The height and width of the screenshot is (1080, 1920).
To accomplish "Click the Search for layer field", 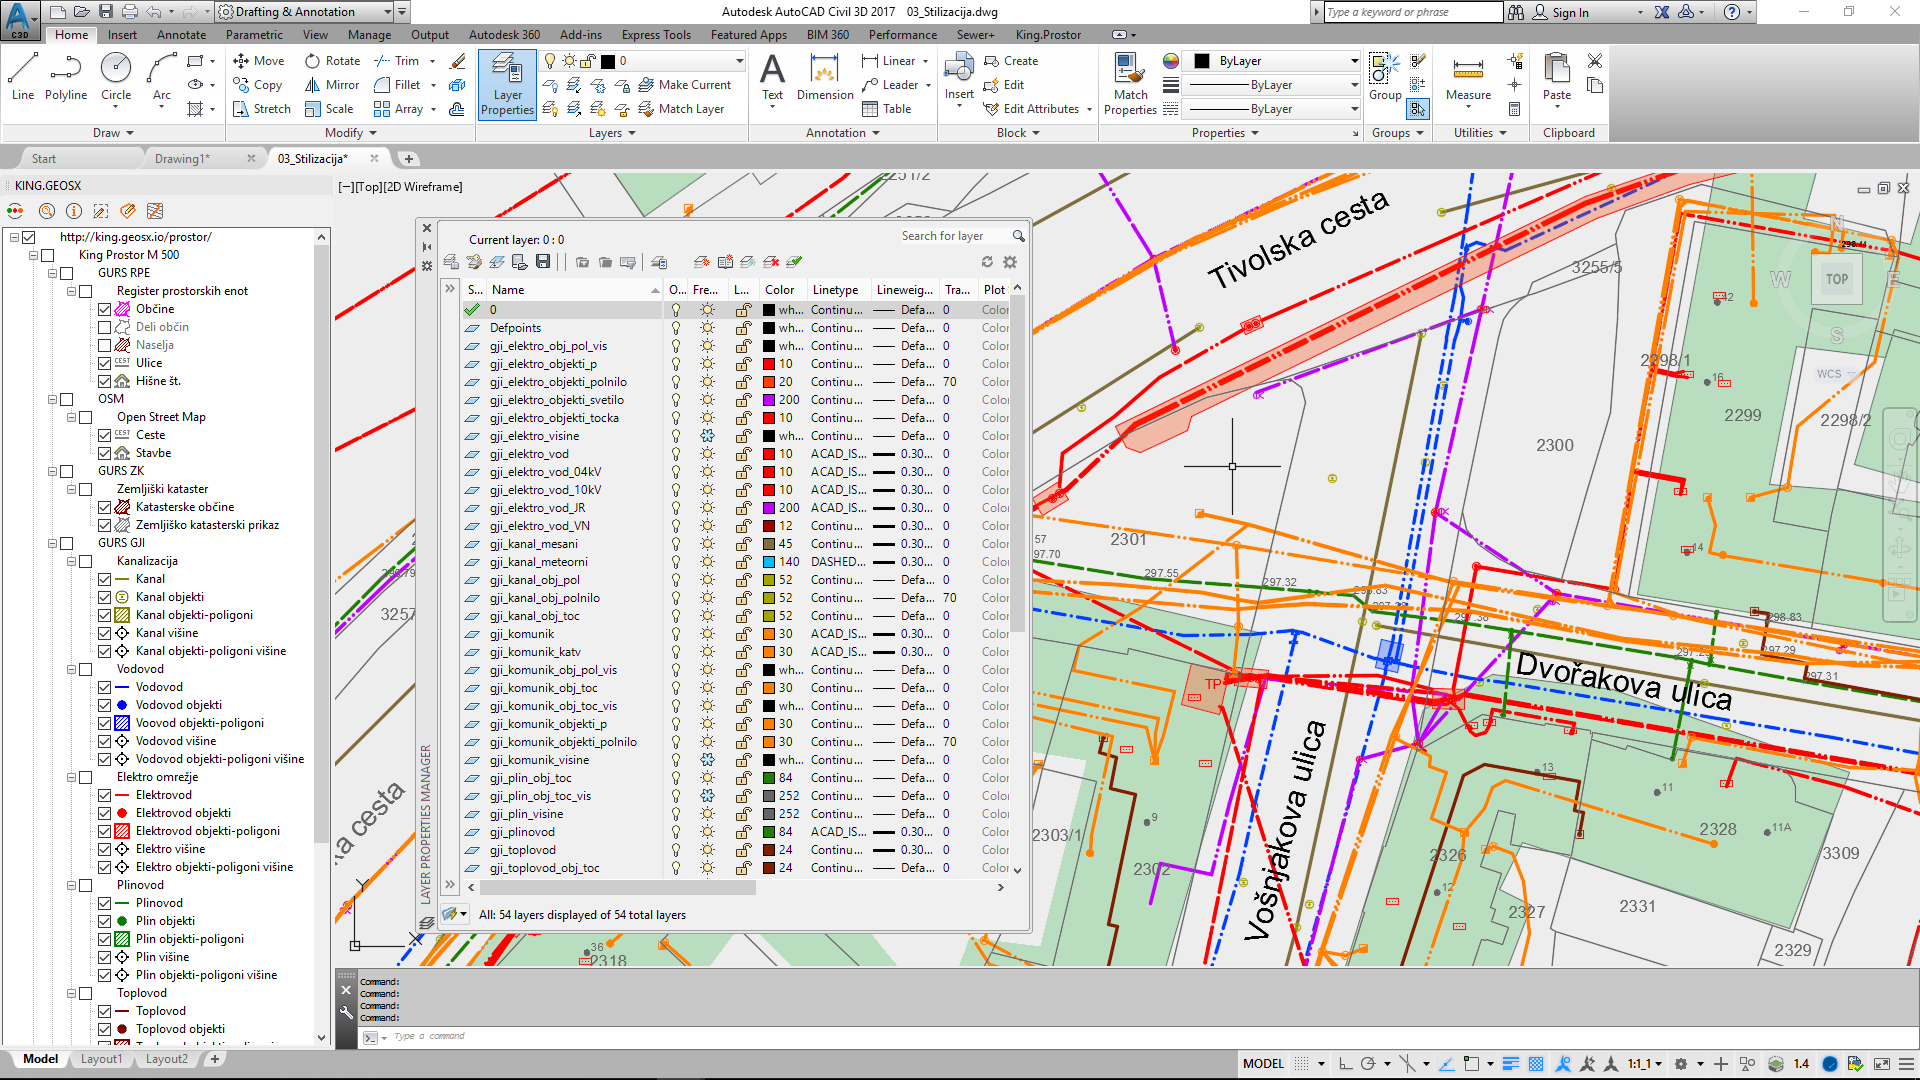I will (955, 236).
